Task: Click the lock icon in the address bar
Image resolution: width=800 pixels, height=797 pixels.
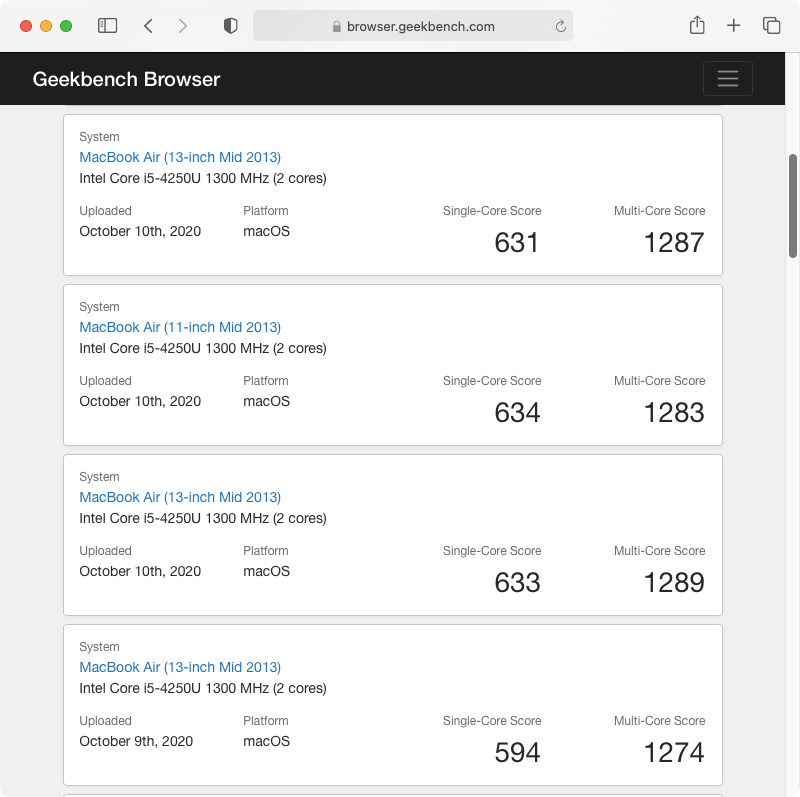Action: [x=336, y=27]
